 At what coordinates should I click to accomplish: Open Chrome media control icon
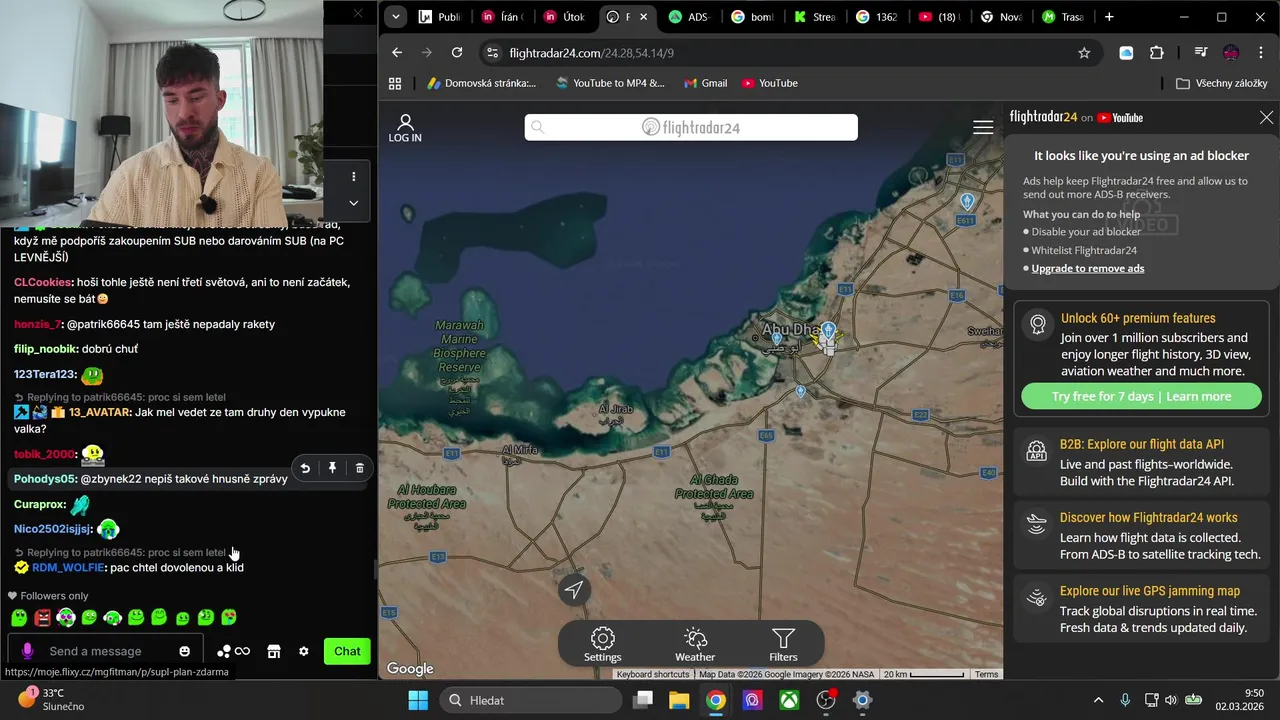point(1201,53)
